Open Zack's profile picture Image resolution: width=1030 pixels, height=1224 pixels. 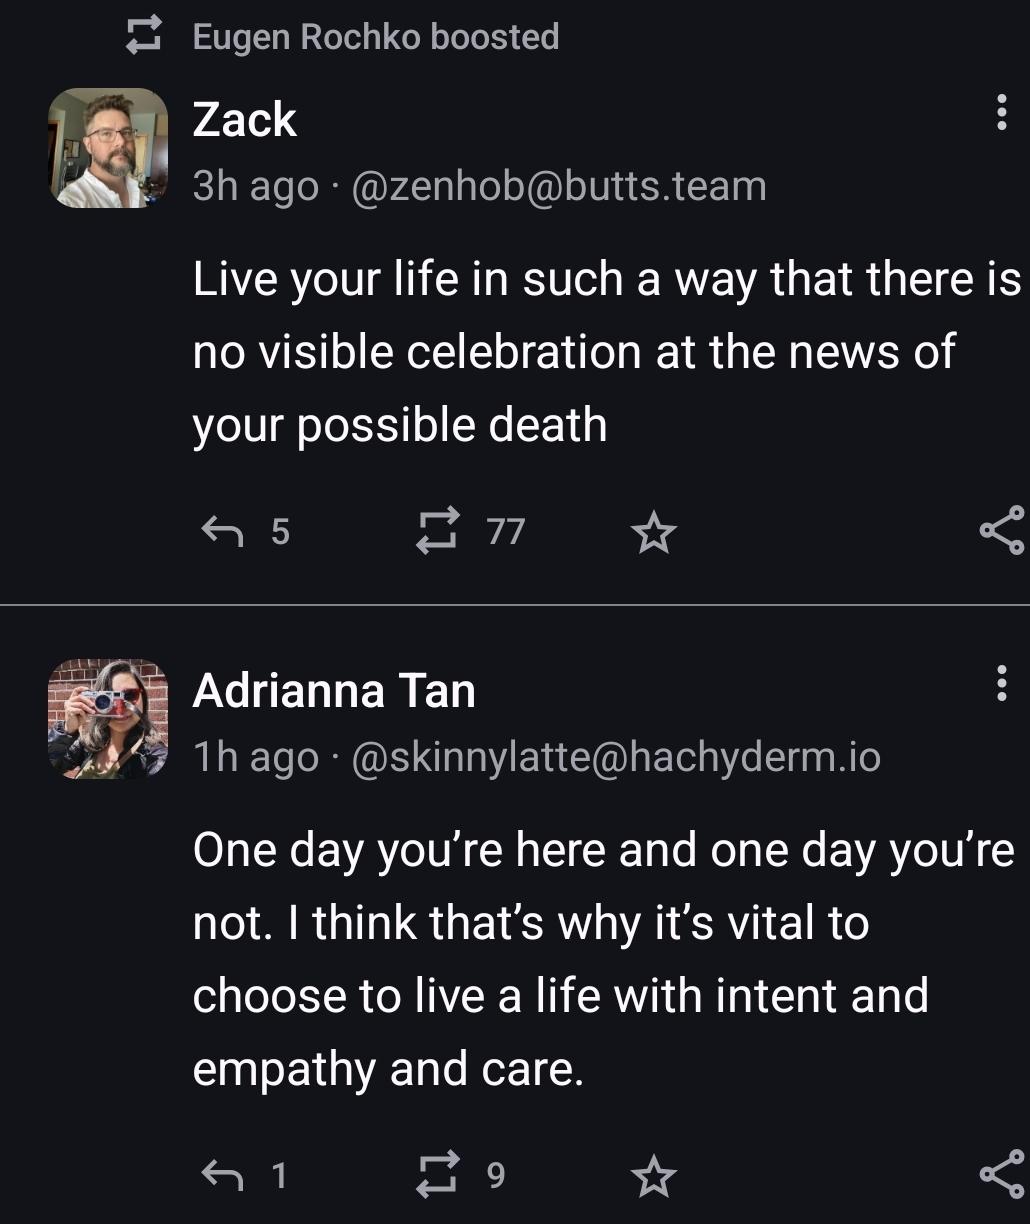[108, 148]
